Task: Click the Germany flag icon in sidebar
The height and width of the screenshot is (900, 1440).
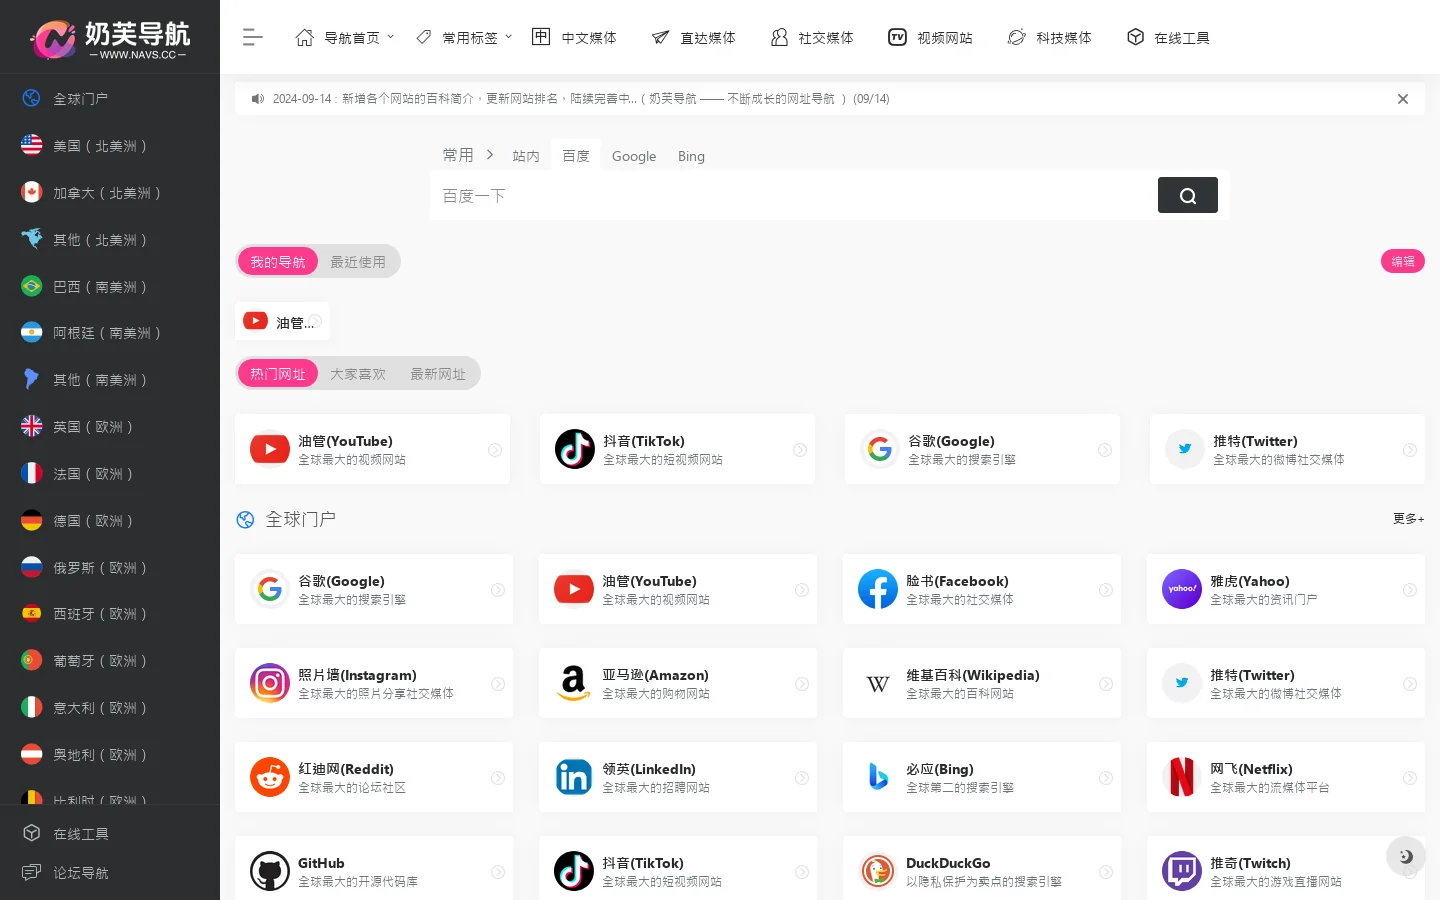Action: pyautogui.click(x=32, y=520)
